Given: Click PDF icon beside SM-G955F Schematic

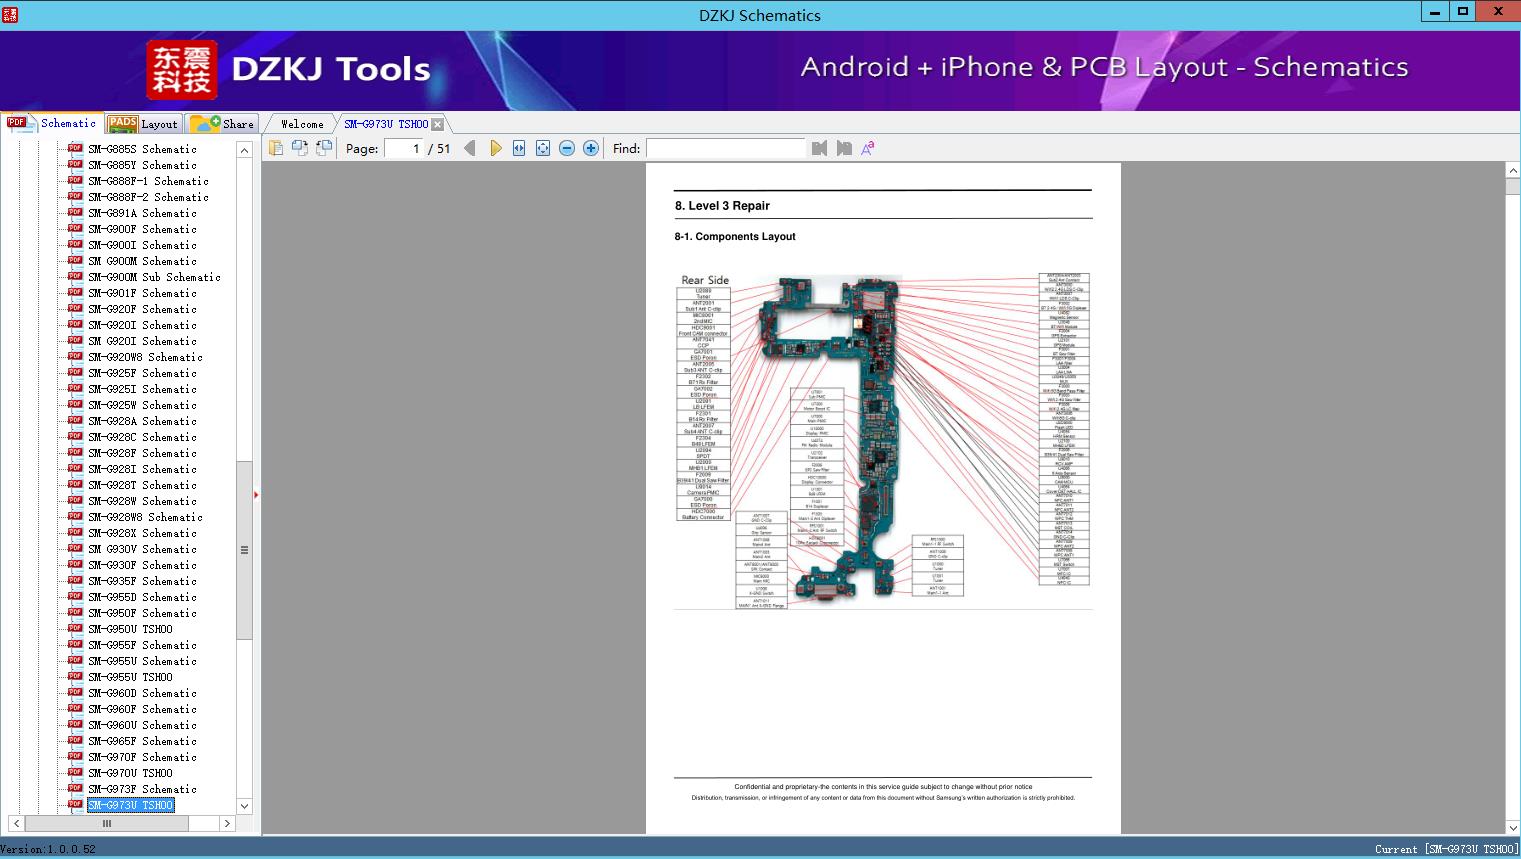Looking at the screenshot, I should (75, 644).
